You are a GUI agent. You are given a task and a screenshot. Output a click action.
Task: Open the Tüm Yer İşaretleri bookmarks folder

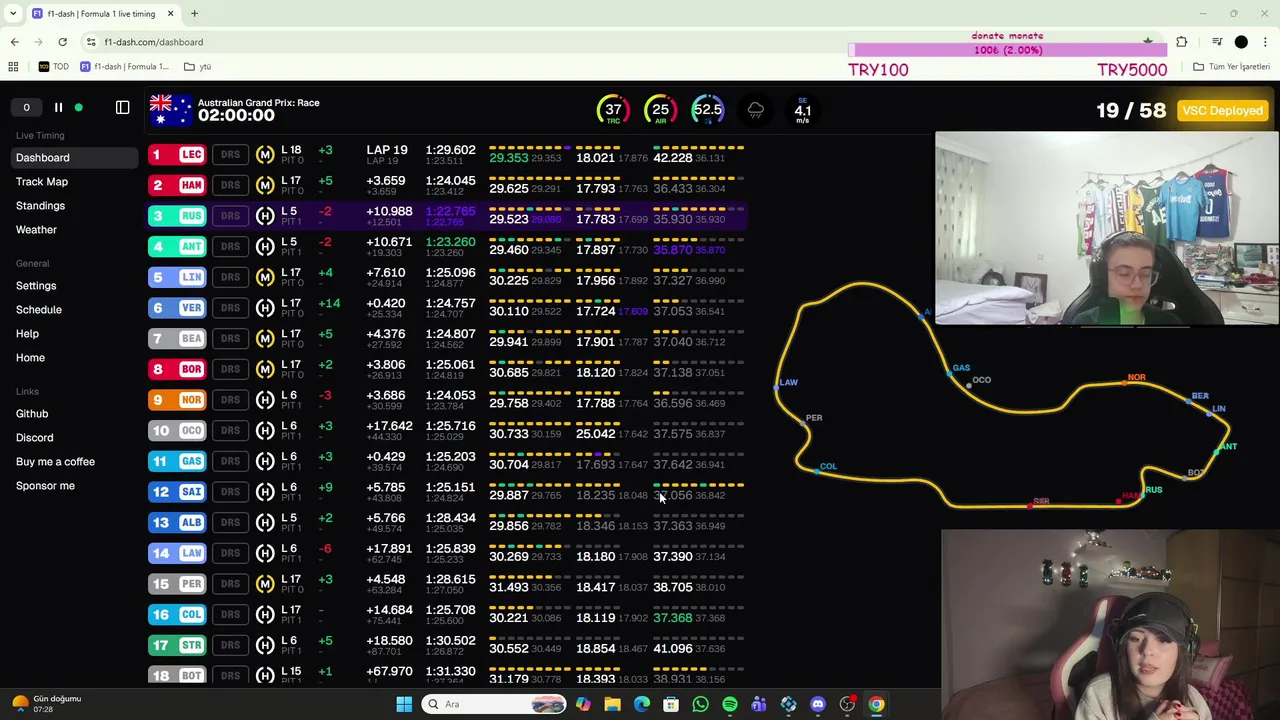[1231, 67]
